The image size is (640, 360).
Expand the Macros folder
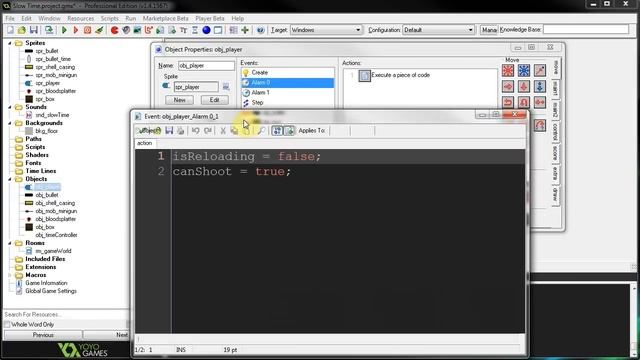(x=10, y=275)
